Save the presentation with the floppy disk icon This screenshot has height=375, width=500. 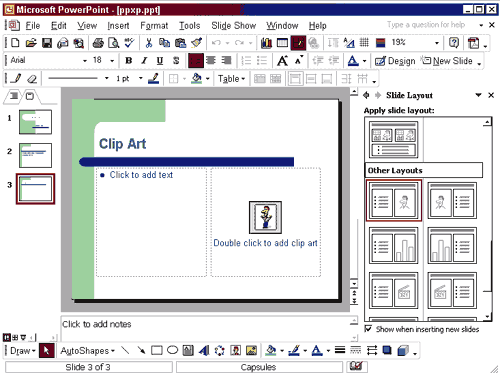(x=47, y=43)
